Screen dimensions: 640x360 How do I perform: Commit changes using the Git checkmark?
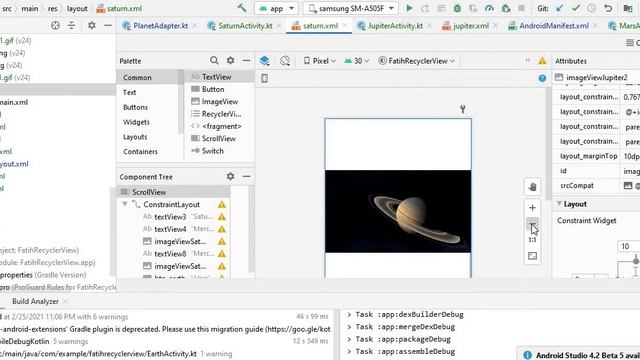coord(576,8)
